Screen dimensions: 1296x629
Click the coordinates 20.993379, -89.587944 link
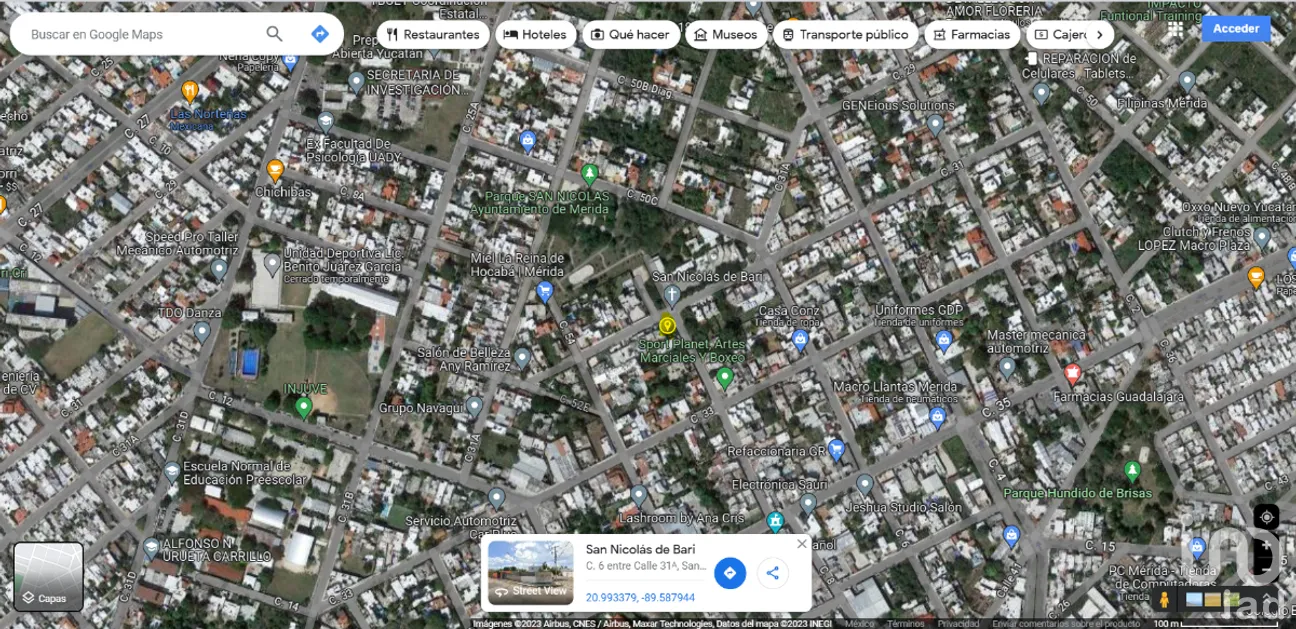pos(640,598)
